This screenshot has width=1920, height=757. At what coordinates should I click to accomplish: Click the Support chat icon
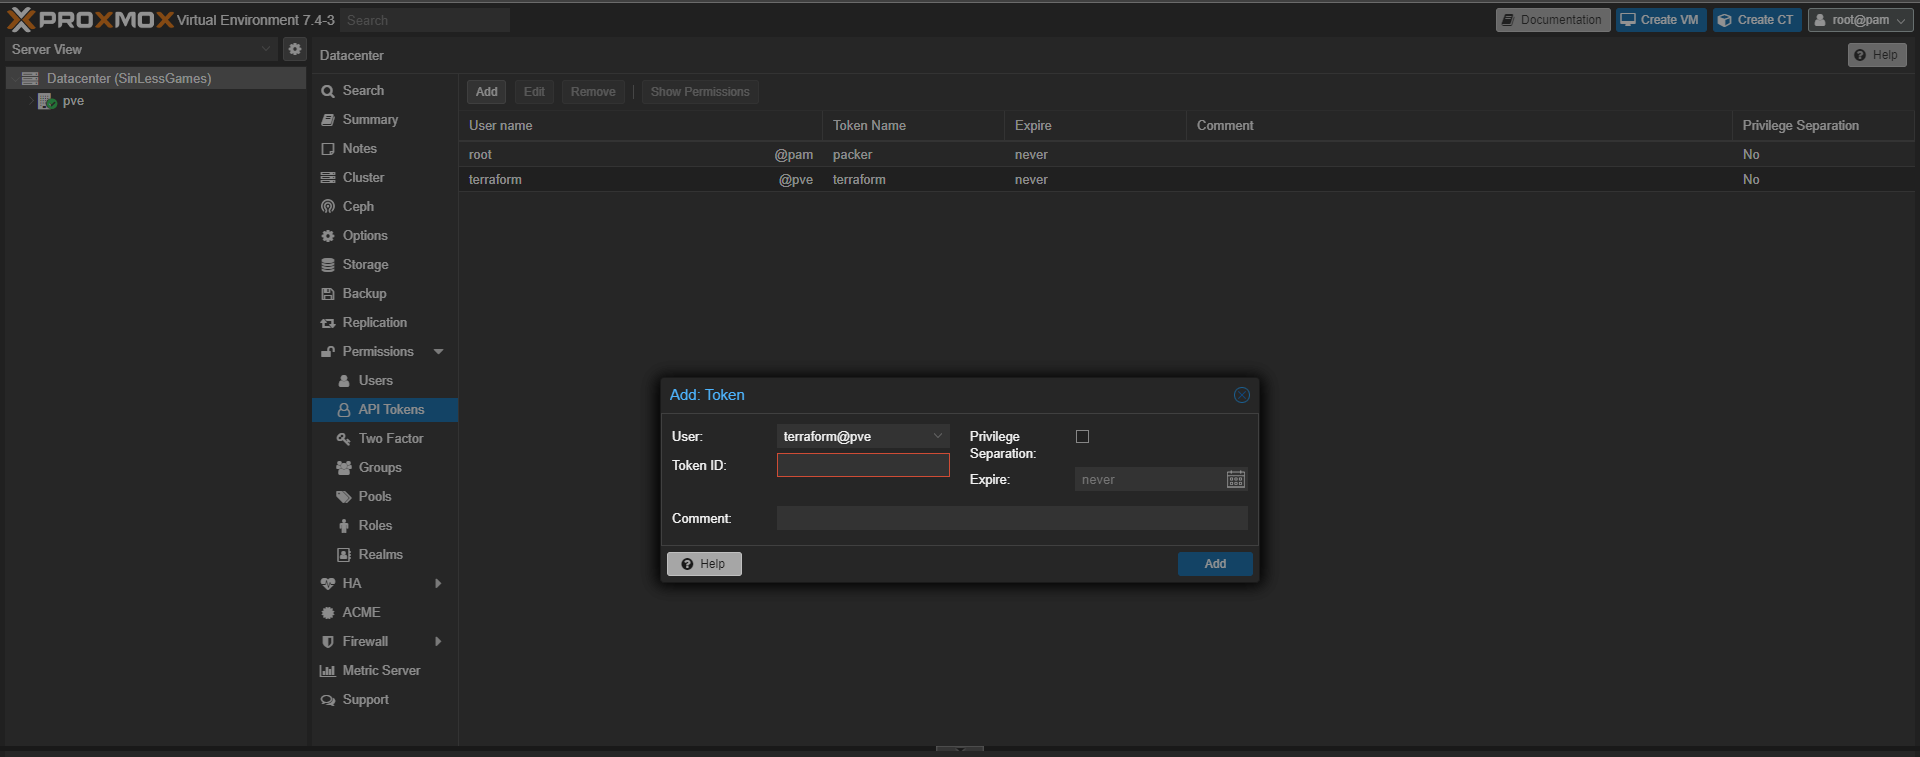click(328, 700)
